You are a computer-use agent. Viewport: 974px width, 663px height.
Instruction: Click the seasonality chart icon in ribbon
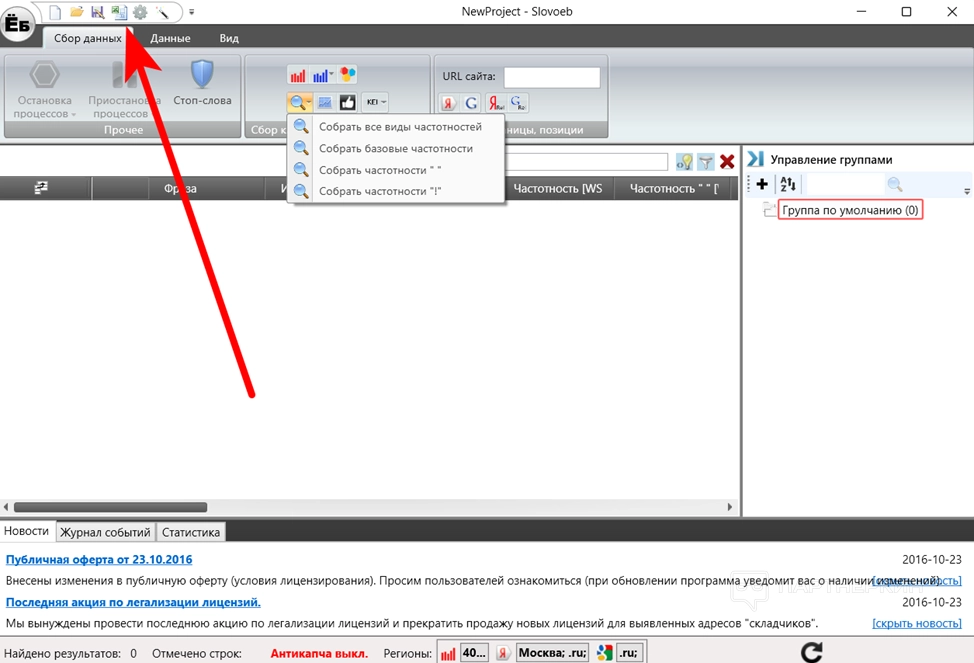[x=324, y=102]
